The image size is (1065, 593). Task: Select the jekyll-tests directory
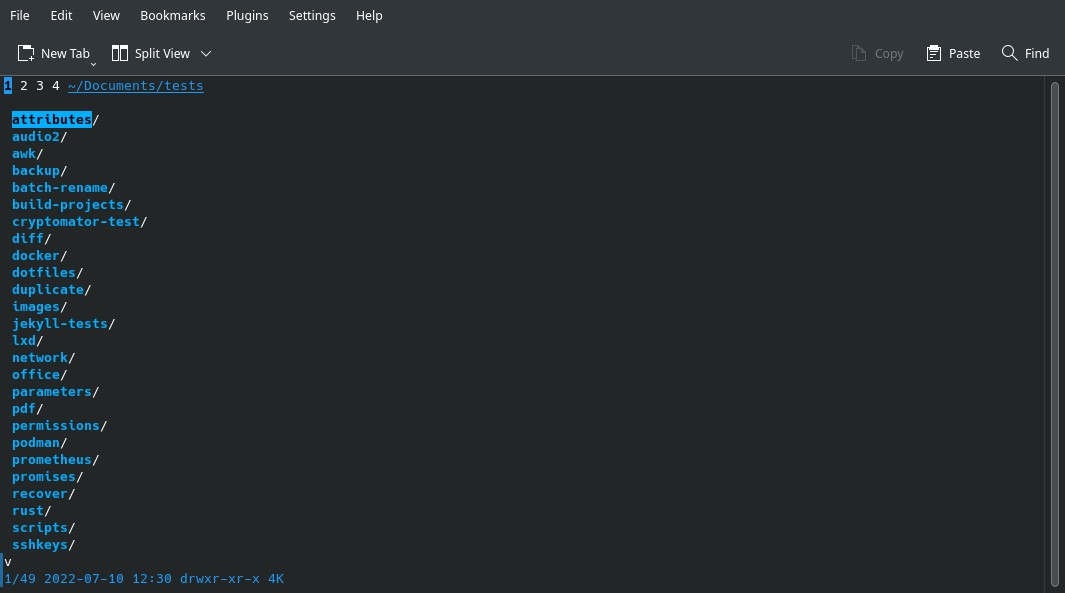click(x=60, y=323)
